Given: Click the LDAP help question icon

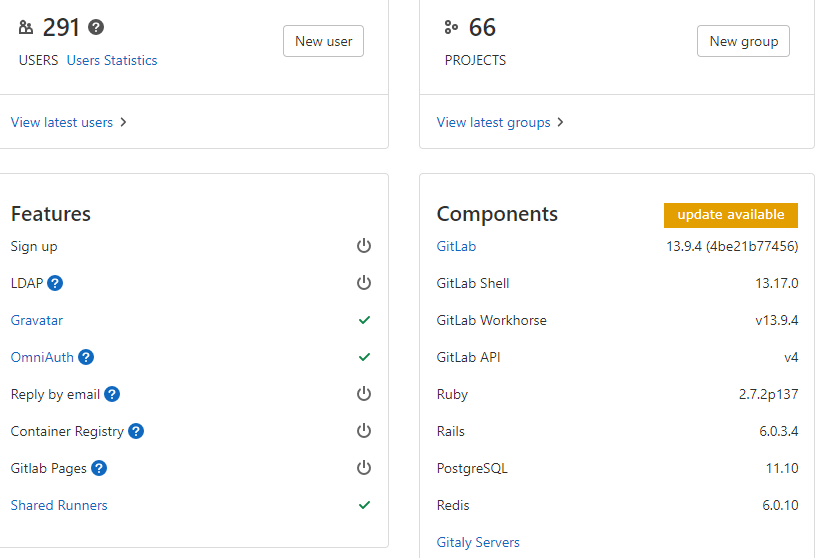Looking at the screenshot, I should tap(56, 283).
